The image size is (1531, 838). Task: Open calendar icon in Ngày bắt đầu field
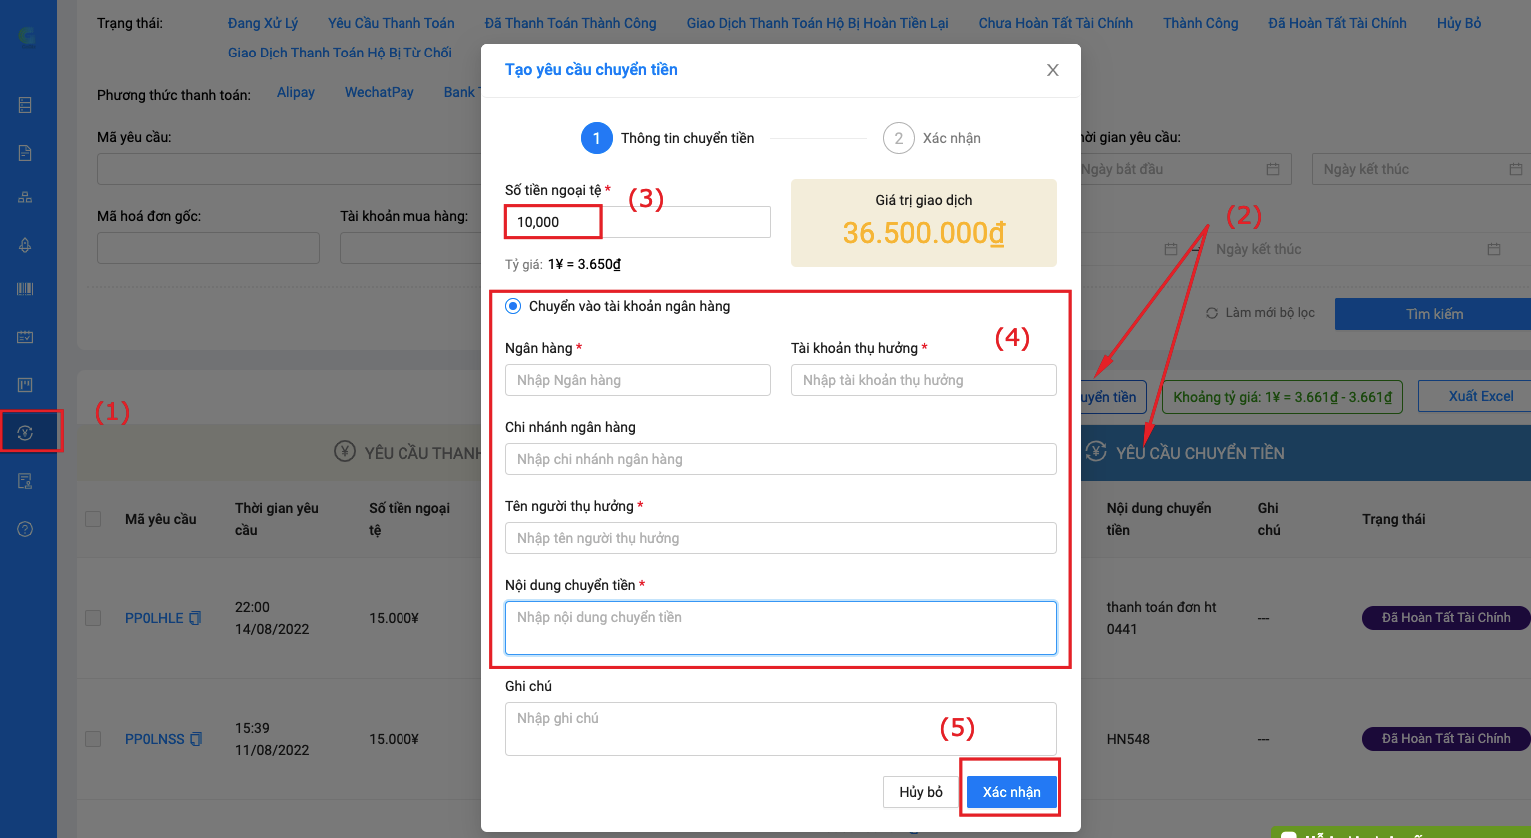(x=1272, y=169)
